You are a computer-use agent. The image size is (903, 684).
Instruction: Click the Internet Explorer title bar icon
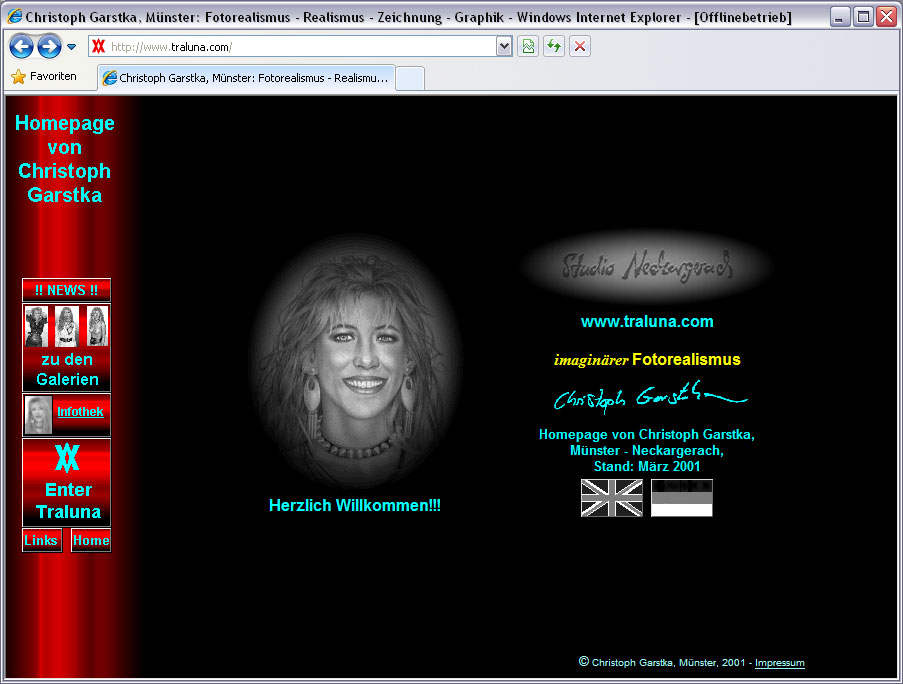14,17
